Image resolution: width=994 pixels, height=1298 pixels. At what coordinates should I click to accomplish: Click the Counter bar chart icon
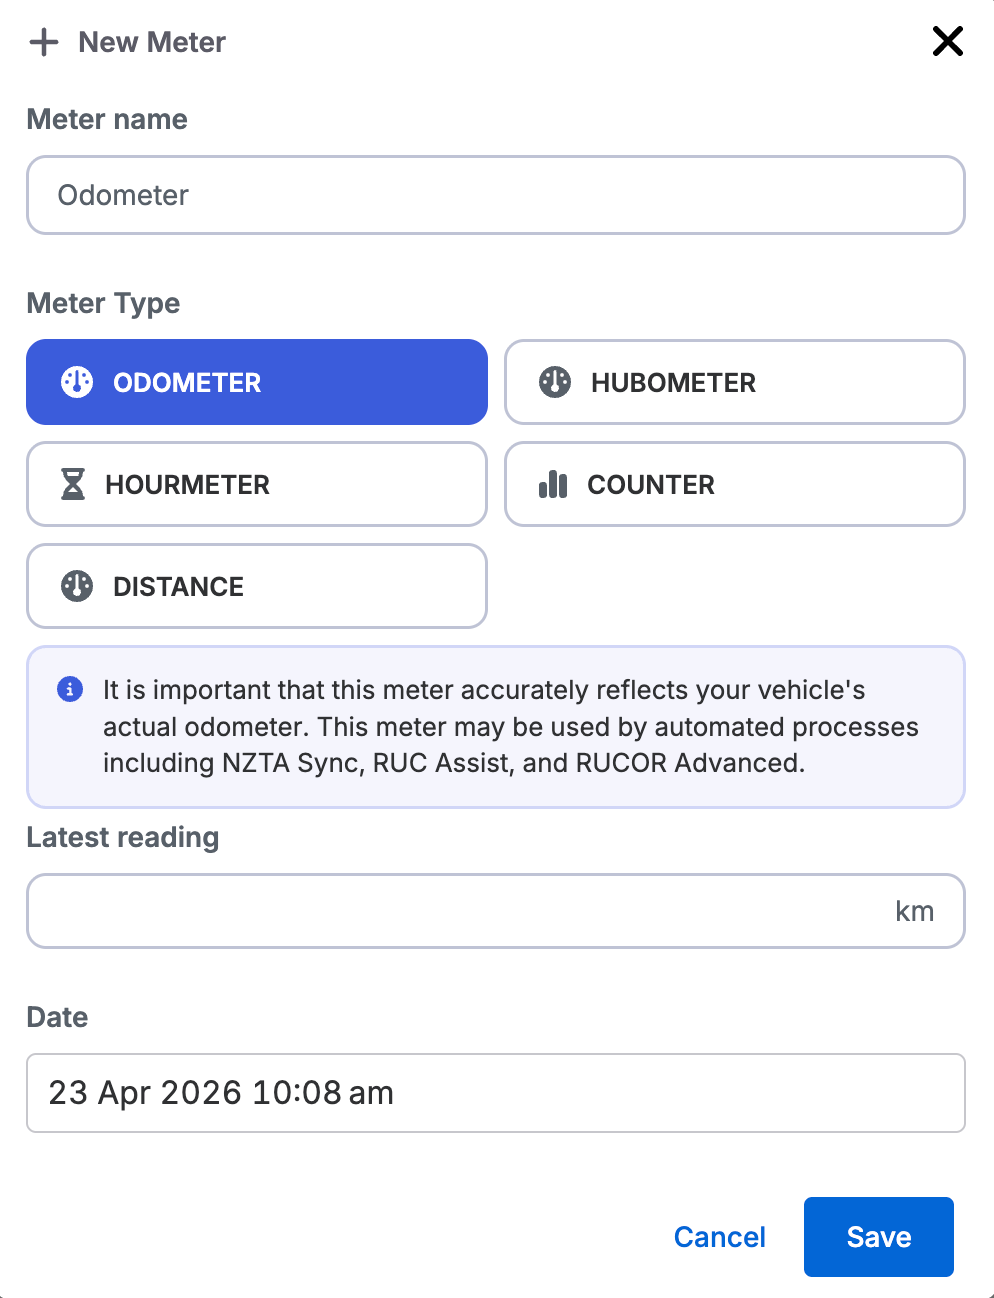pos(553,485)
